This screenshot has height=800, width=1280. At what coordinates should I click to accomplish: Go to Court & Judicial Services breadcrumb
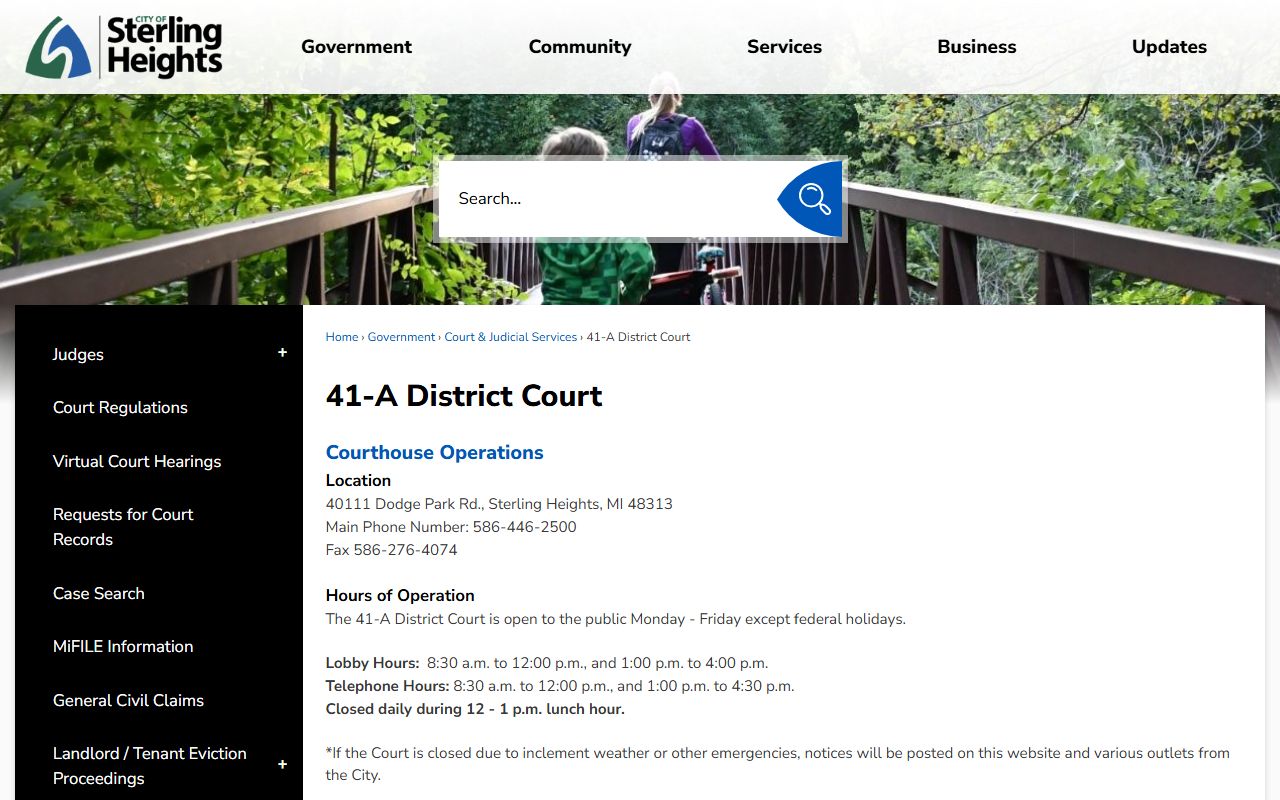(x=511, y=337)
